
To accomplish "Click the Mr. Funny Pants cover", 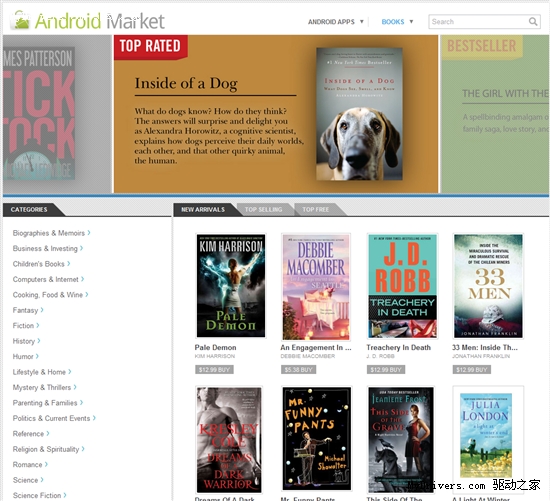I will 317,439.
